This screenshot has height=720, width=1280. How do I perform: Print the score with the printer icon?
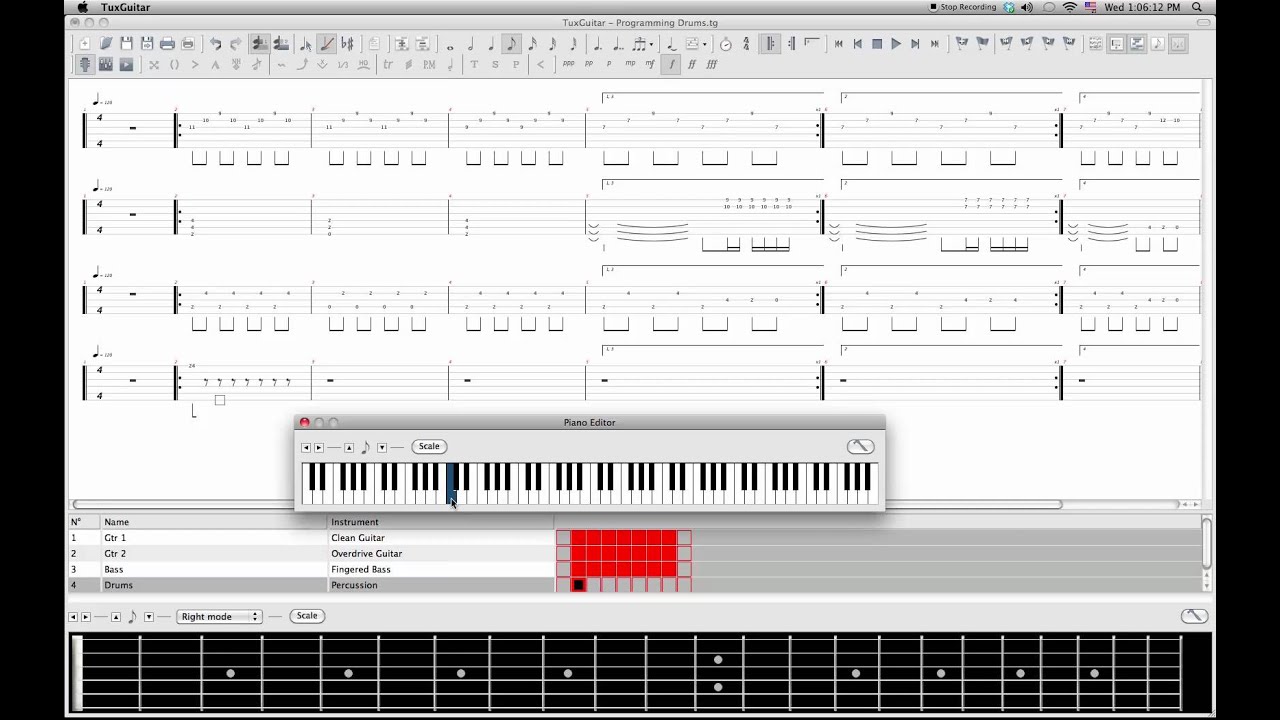[167, 43]
